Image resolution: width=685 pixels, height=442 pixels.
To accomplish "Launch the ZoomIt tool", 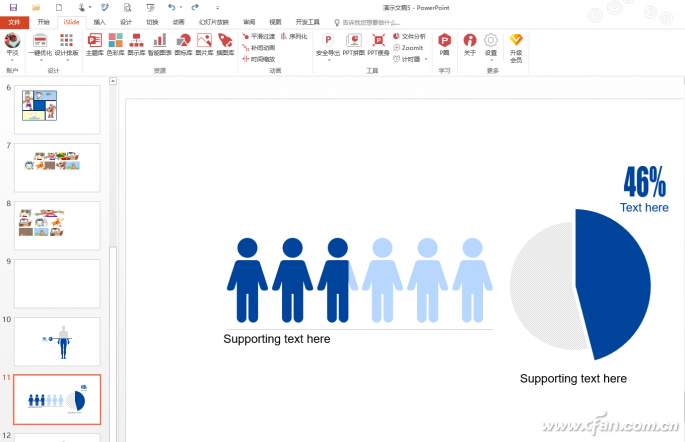I will (x=408, y=48).
